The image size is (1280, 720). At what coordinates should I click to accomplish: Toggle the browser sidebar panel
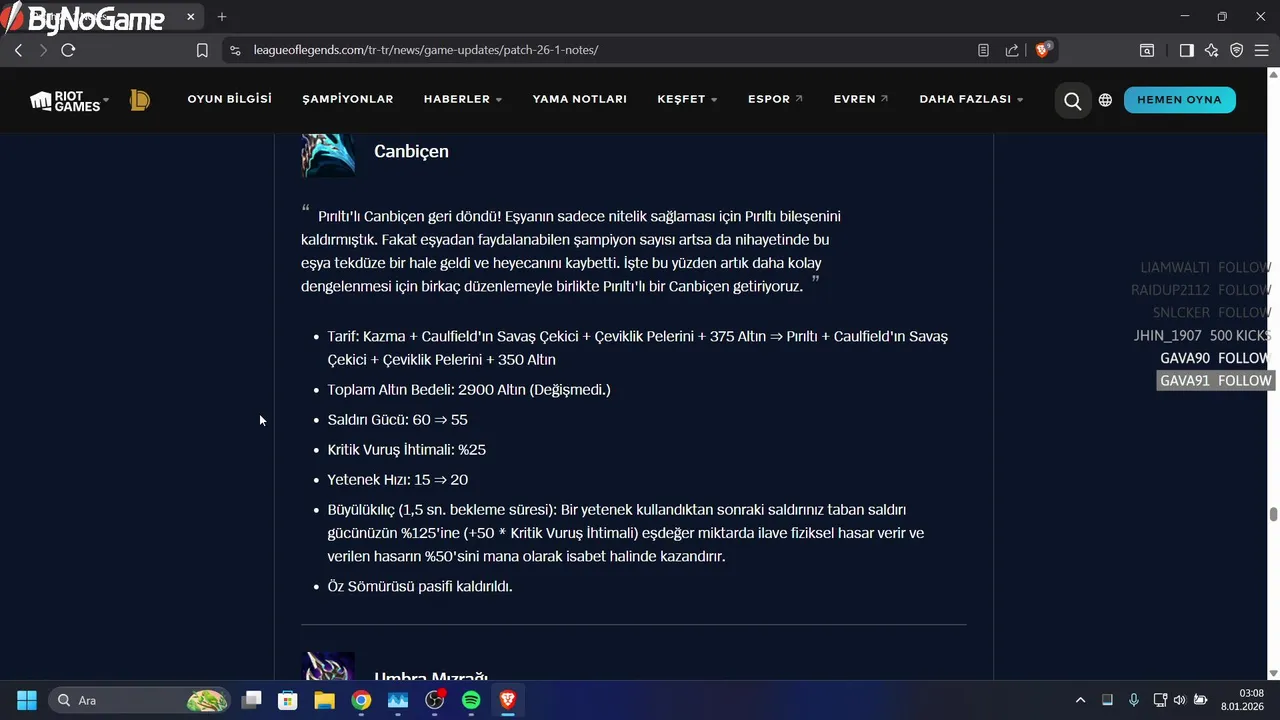(1186, 50)
